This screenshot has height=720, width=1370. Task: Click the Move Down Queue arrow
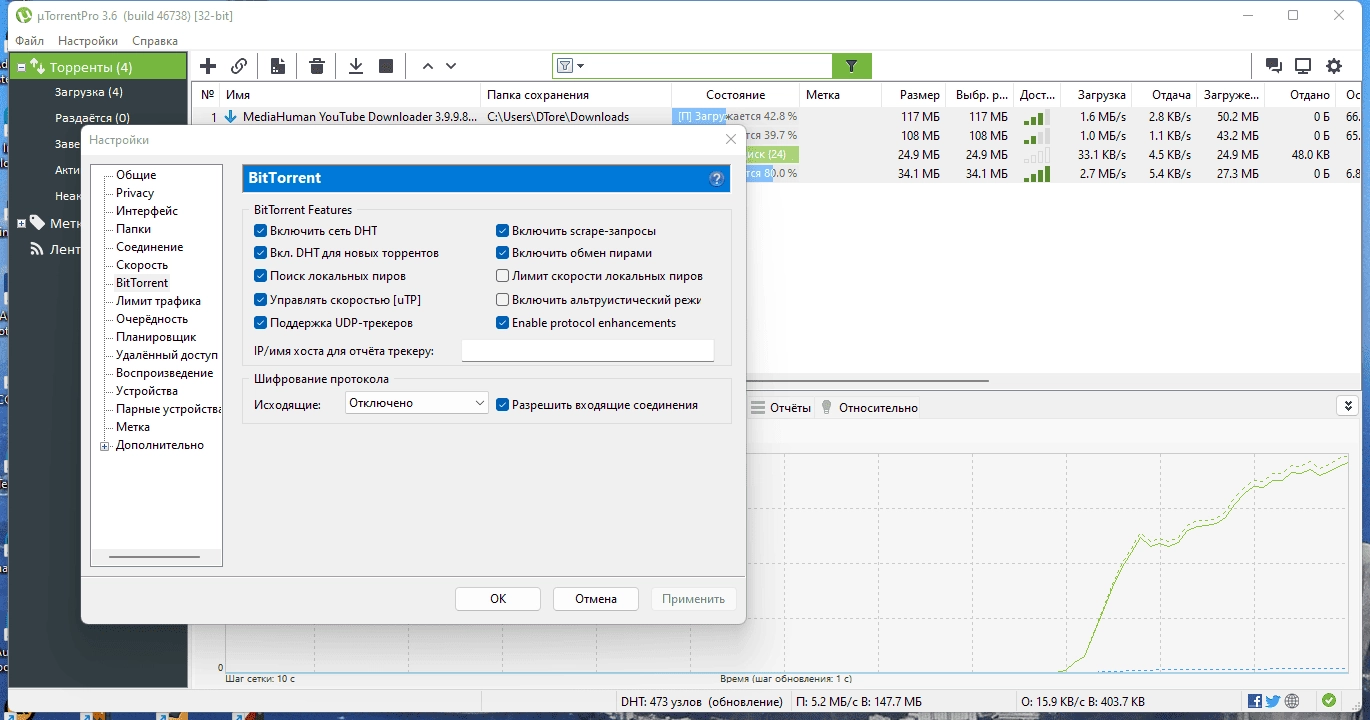[451, 66]
